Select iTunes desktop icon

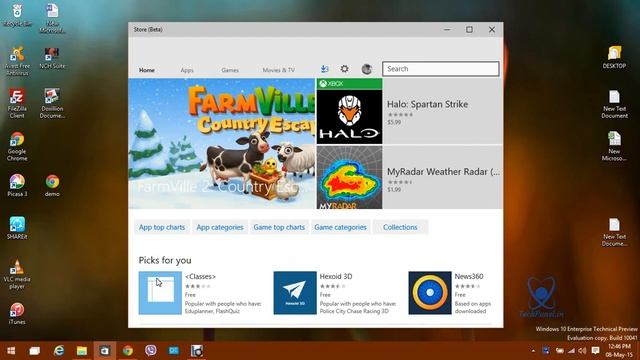click(x=17, y=313)
